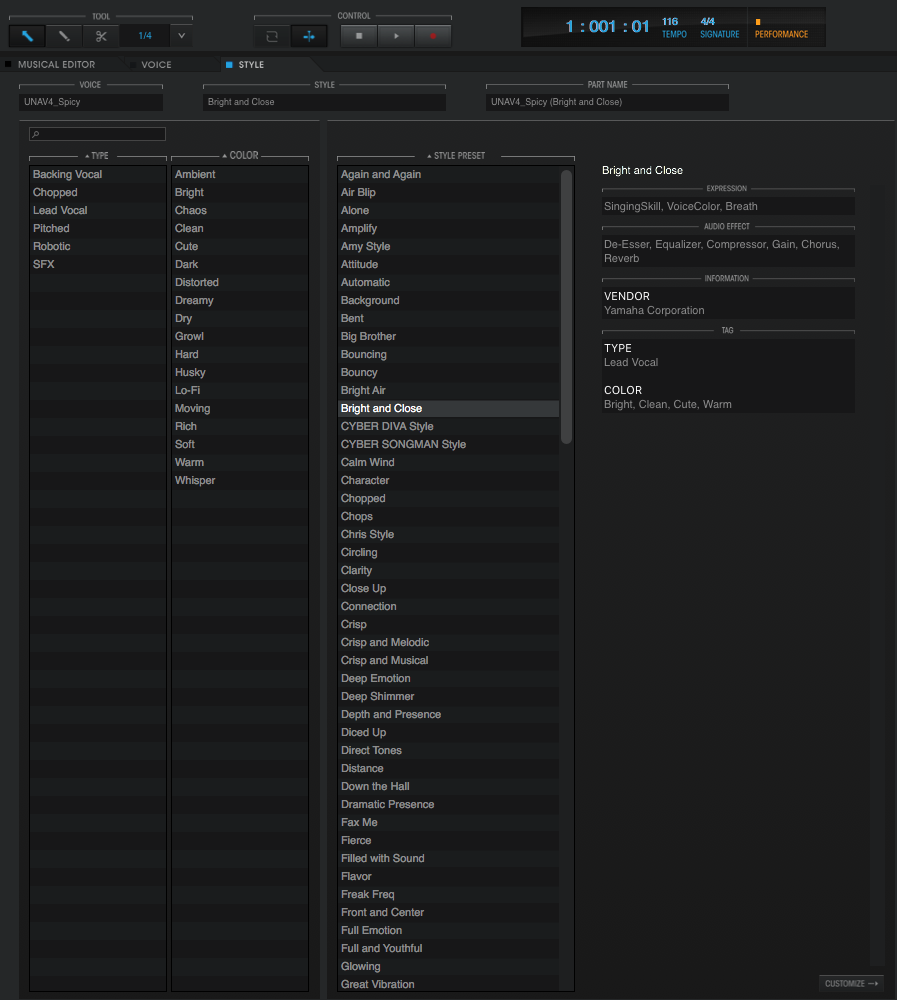897x1000 pixels.
Task: Choose Calm Wind preset
Action: [448, 462]
